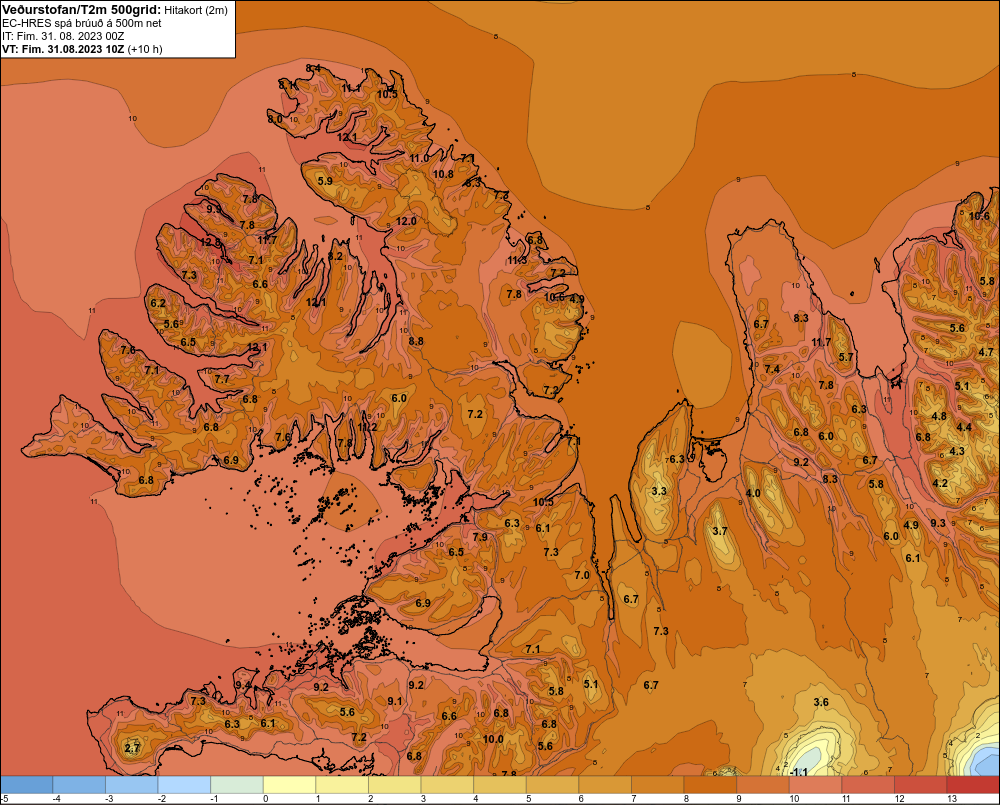Image resolution: width=1000 pixels, height=805 pixels.
Task: Select the legend swatch between 10 and 11
Action: (x=816, y=785)
